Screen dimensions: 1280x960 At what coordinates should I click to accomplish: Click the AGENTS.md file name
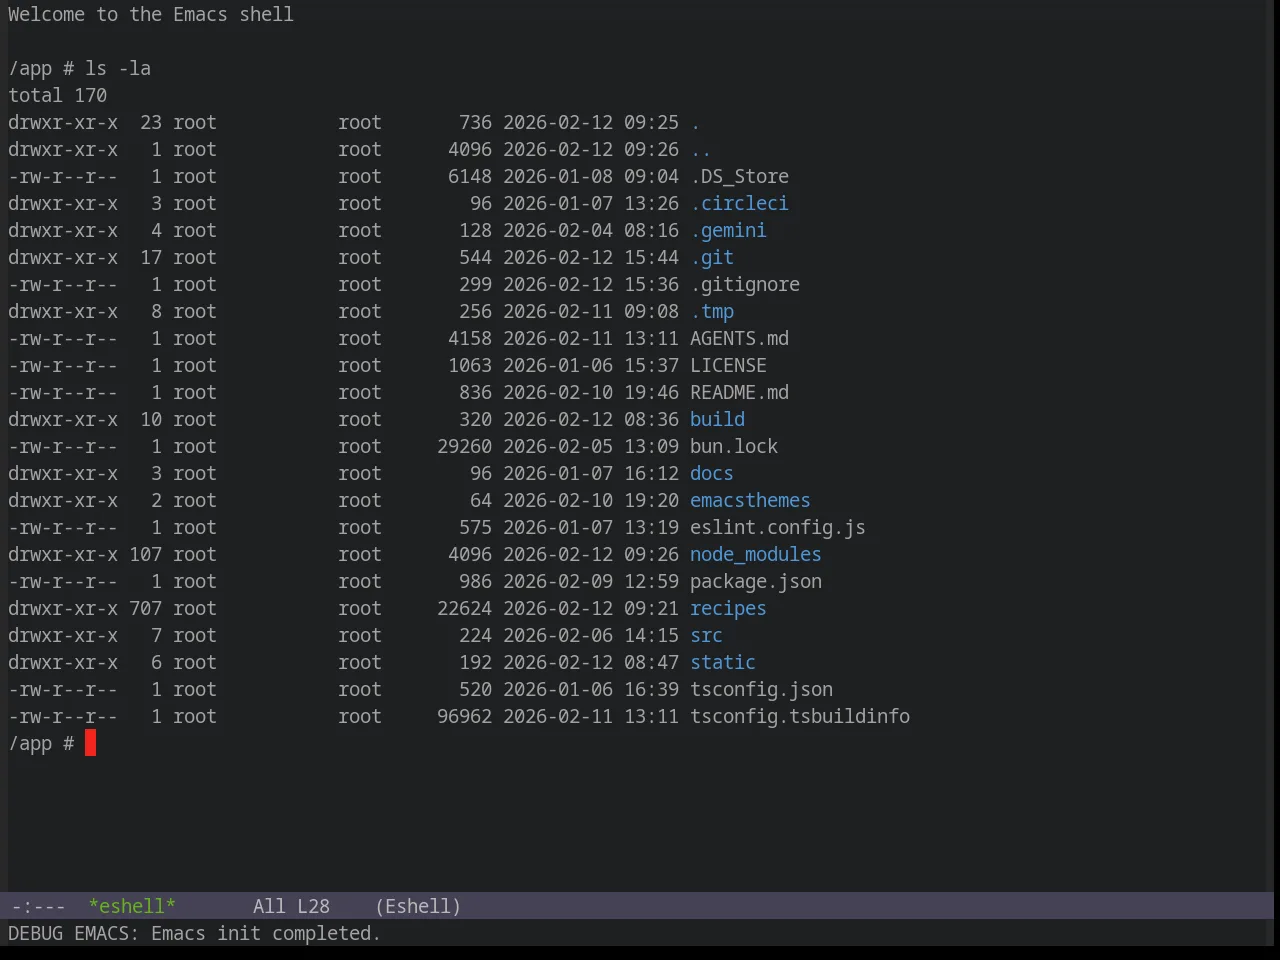click(x=739, y=338)
